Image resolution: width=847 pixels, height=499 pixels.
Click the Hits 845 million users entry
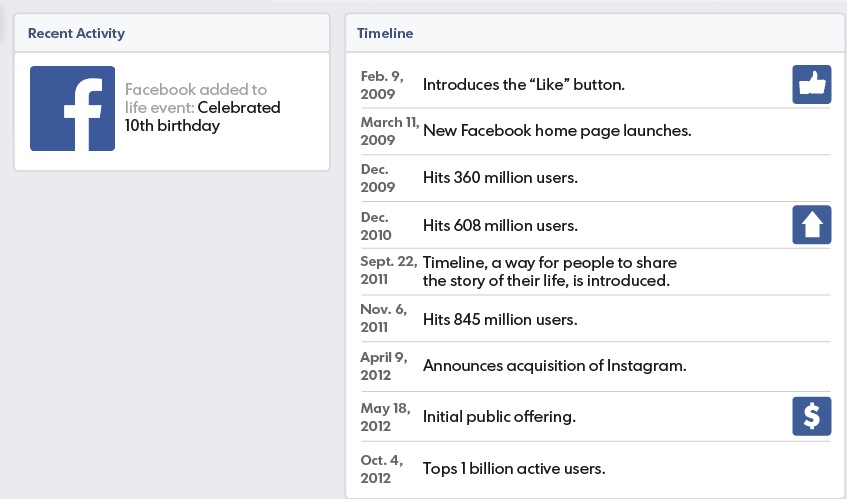(500, 320)
